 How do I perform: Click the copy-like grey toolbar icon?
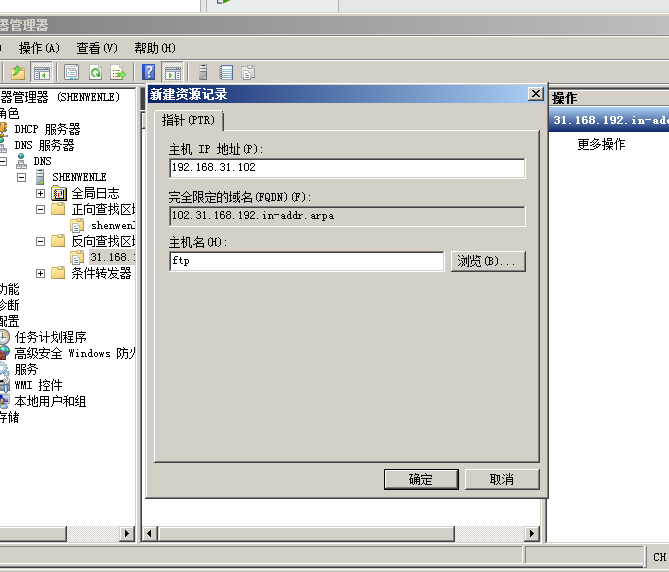click(x=248, y=72)
